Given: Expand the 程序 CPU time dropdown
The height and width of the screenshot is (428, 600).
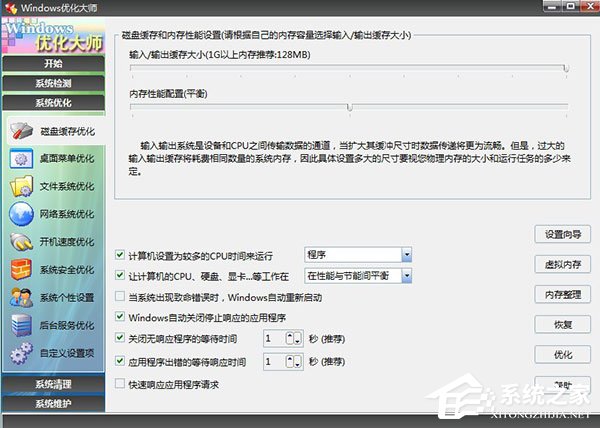Looking at the screenshot, I should (x=406, y=255).
